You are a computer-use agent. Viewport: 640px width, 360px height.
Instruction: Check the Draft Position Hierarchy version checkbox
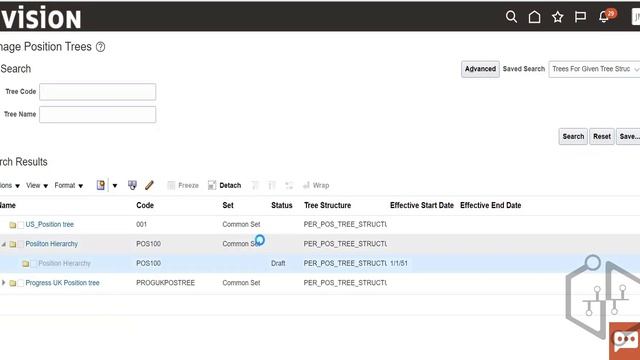click(34, 264)
